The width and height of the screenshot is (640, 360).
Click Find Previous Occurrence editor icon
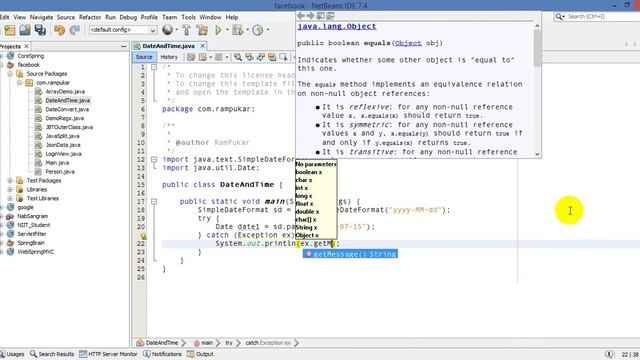249,57
